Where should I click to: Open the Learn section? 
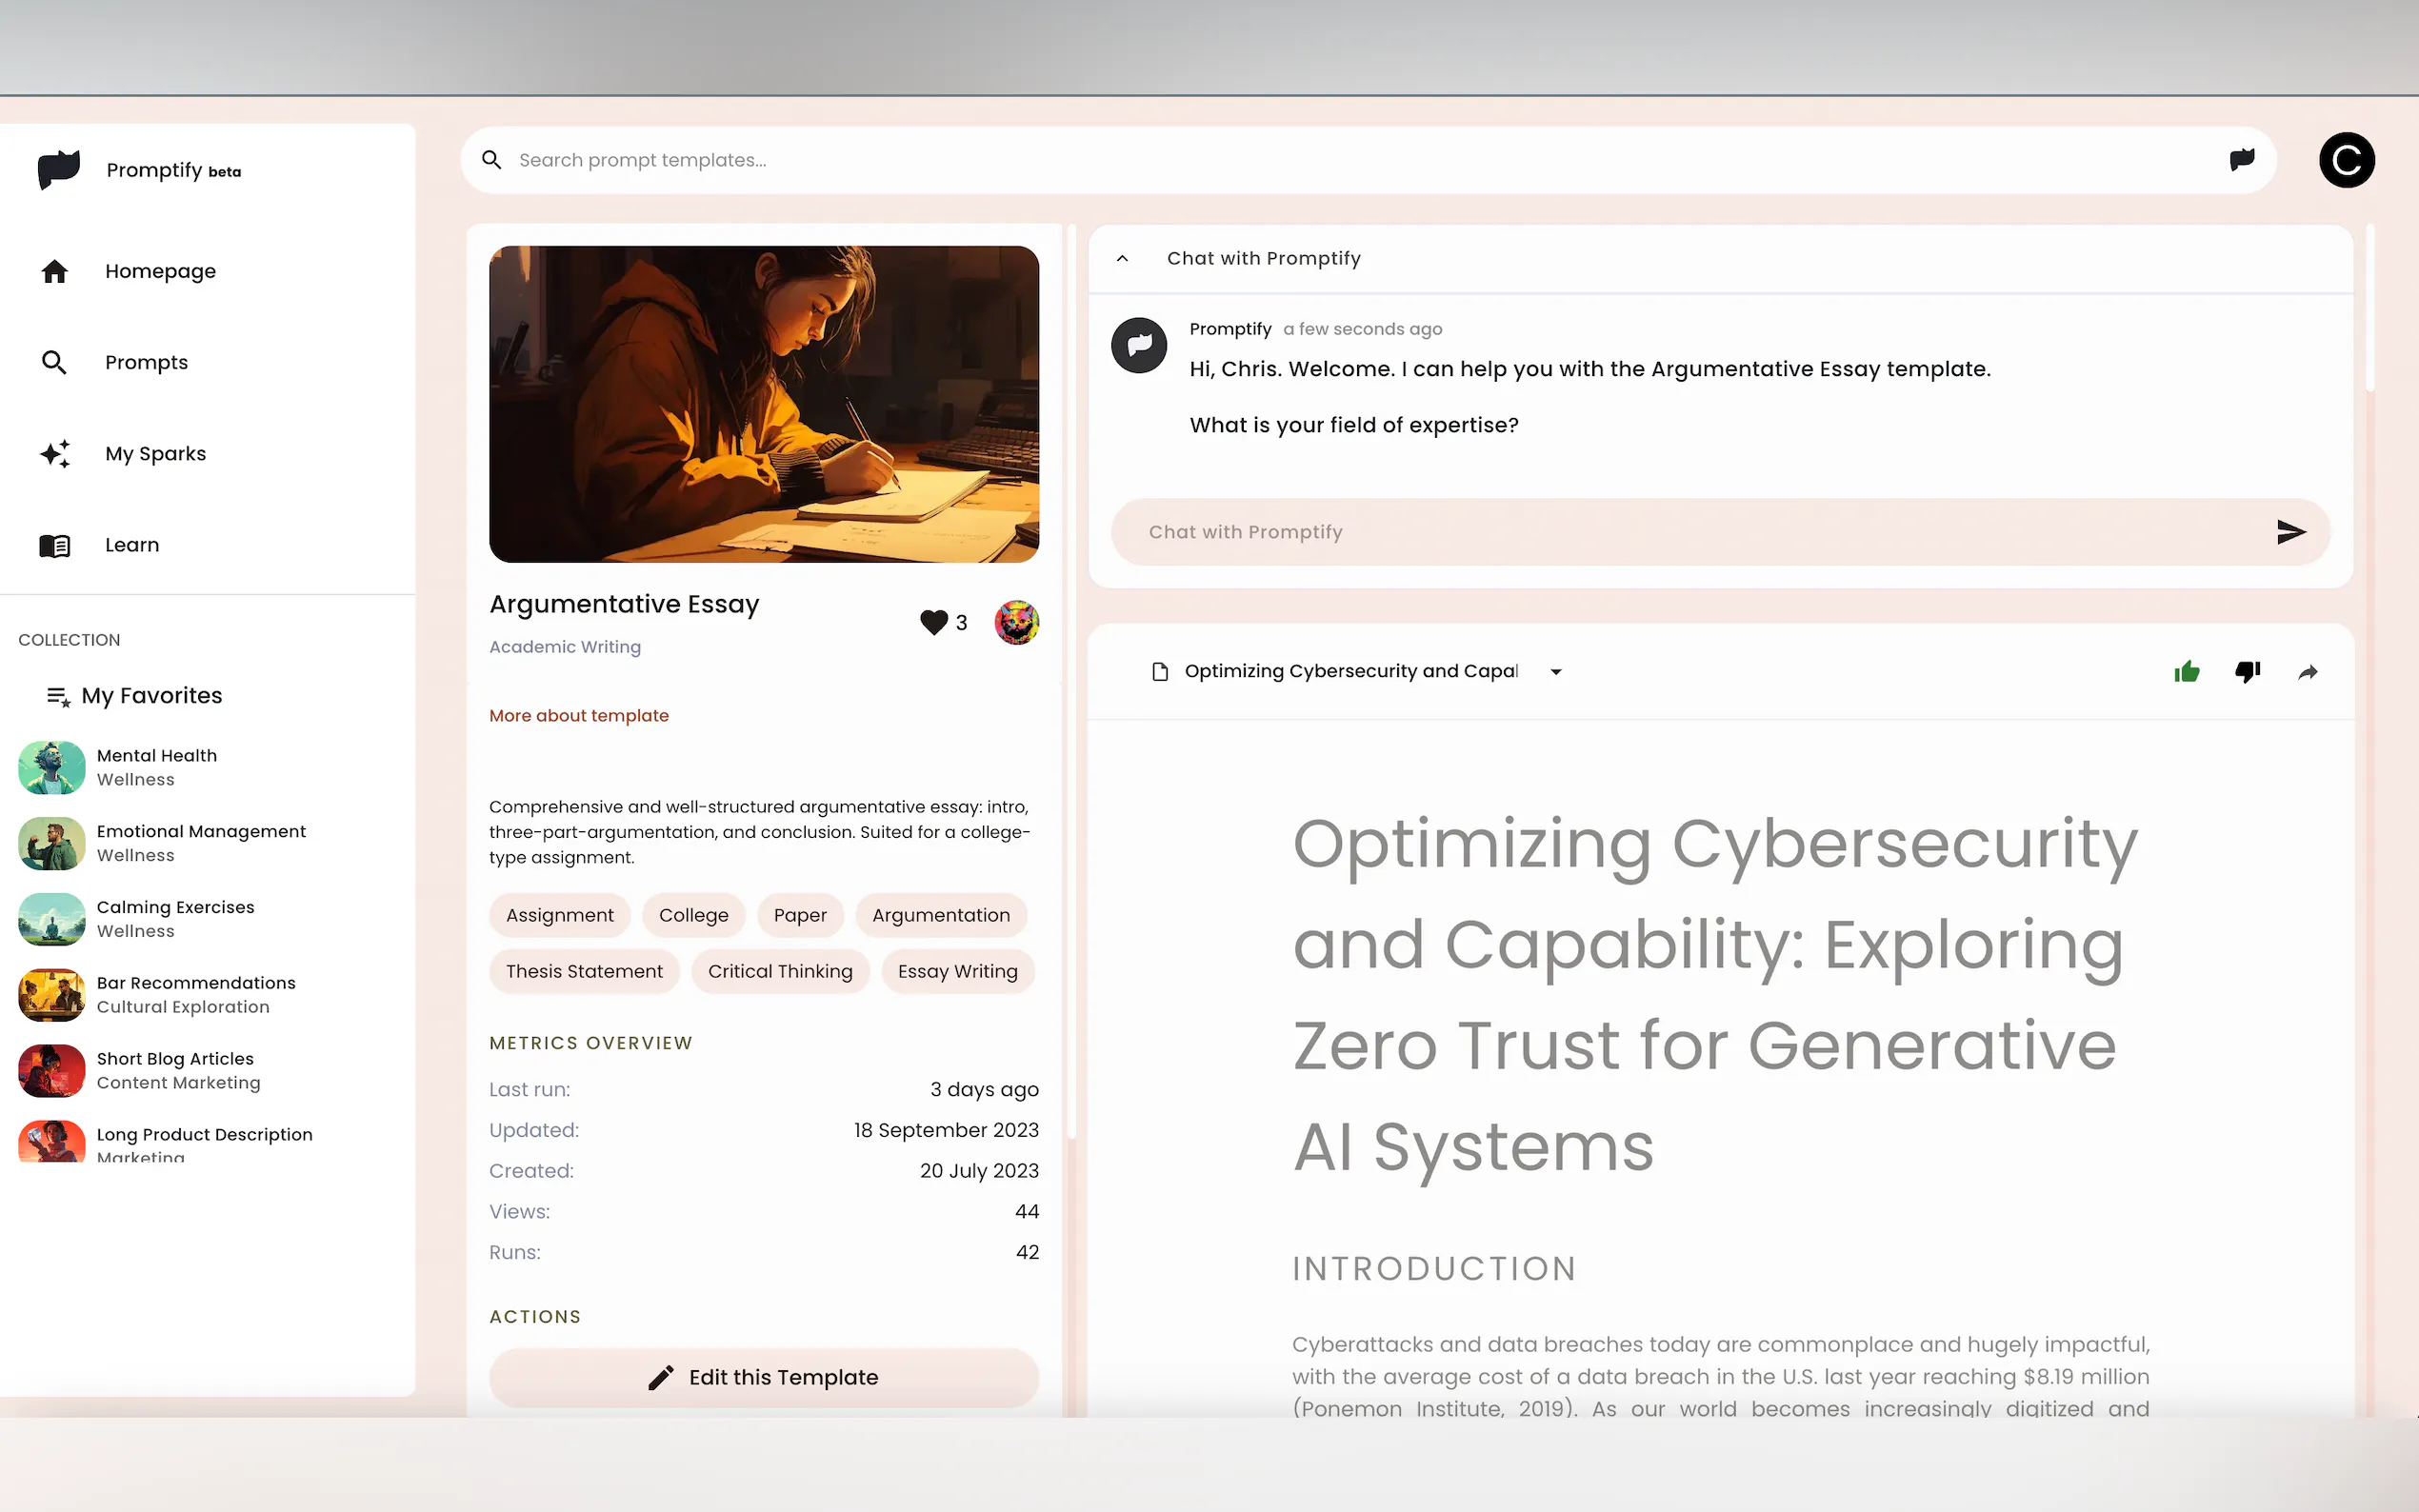131,544
